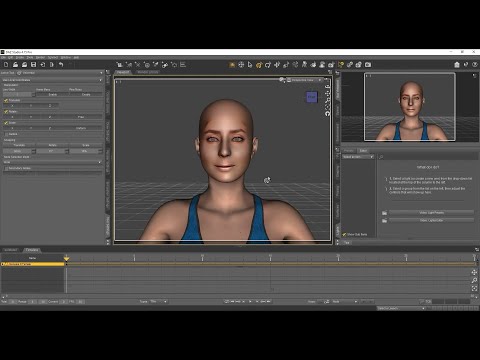Click the Line Width slider
The width and height of the screenshot is (480, 360).
pyautogui.click(x=17, y=95)
